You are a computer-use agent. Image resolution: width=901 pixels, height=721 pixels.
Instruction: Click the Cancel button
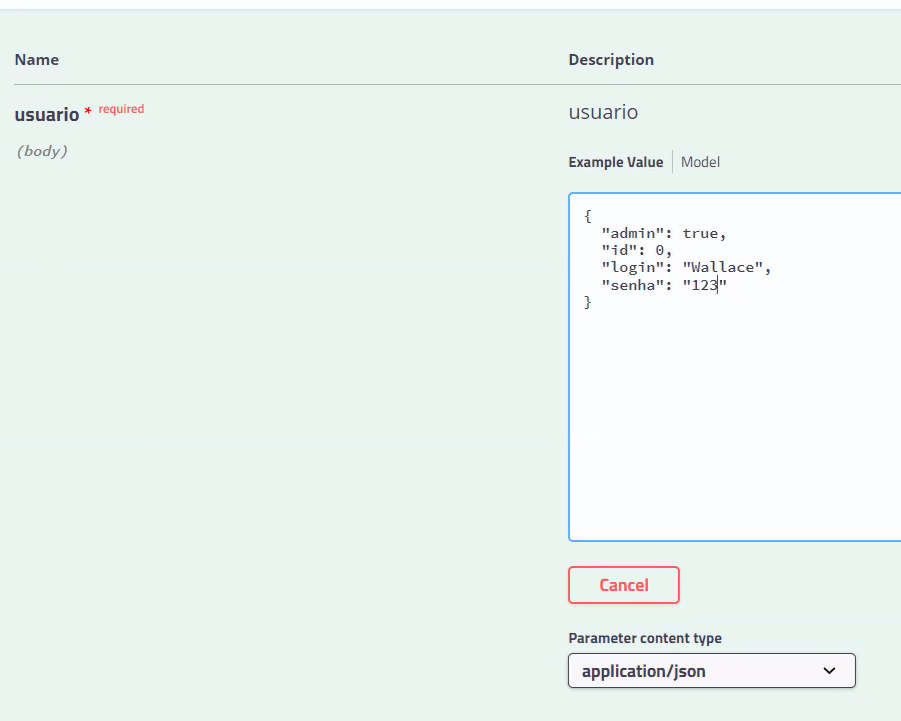[623, 585]
